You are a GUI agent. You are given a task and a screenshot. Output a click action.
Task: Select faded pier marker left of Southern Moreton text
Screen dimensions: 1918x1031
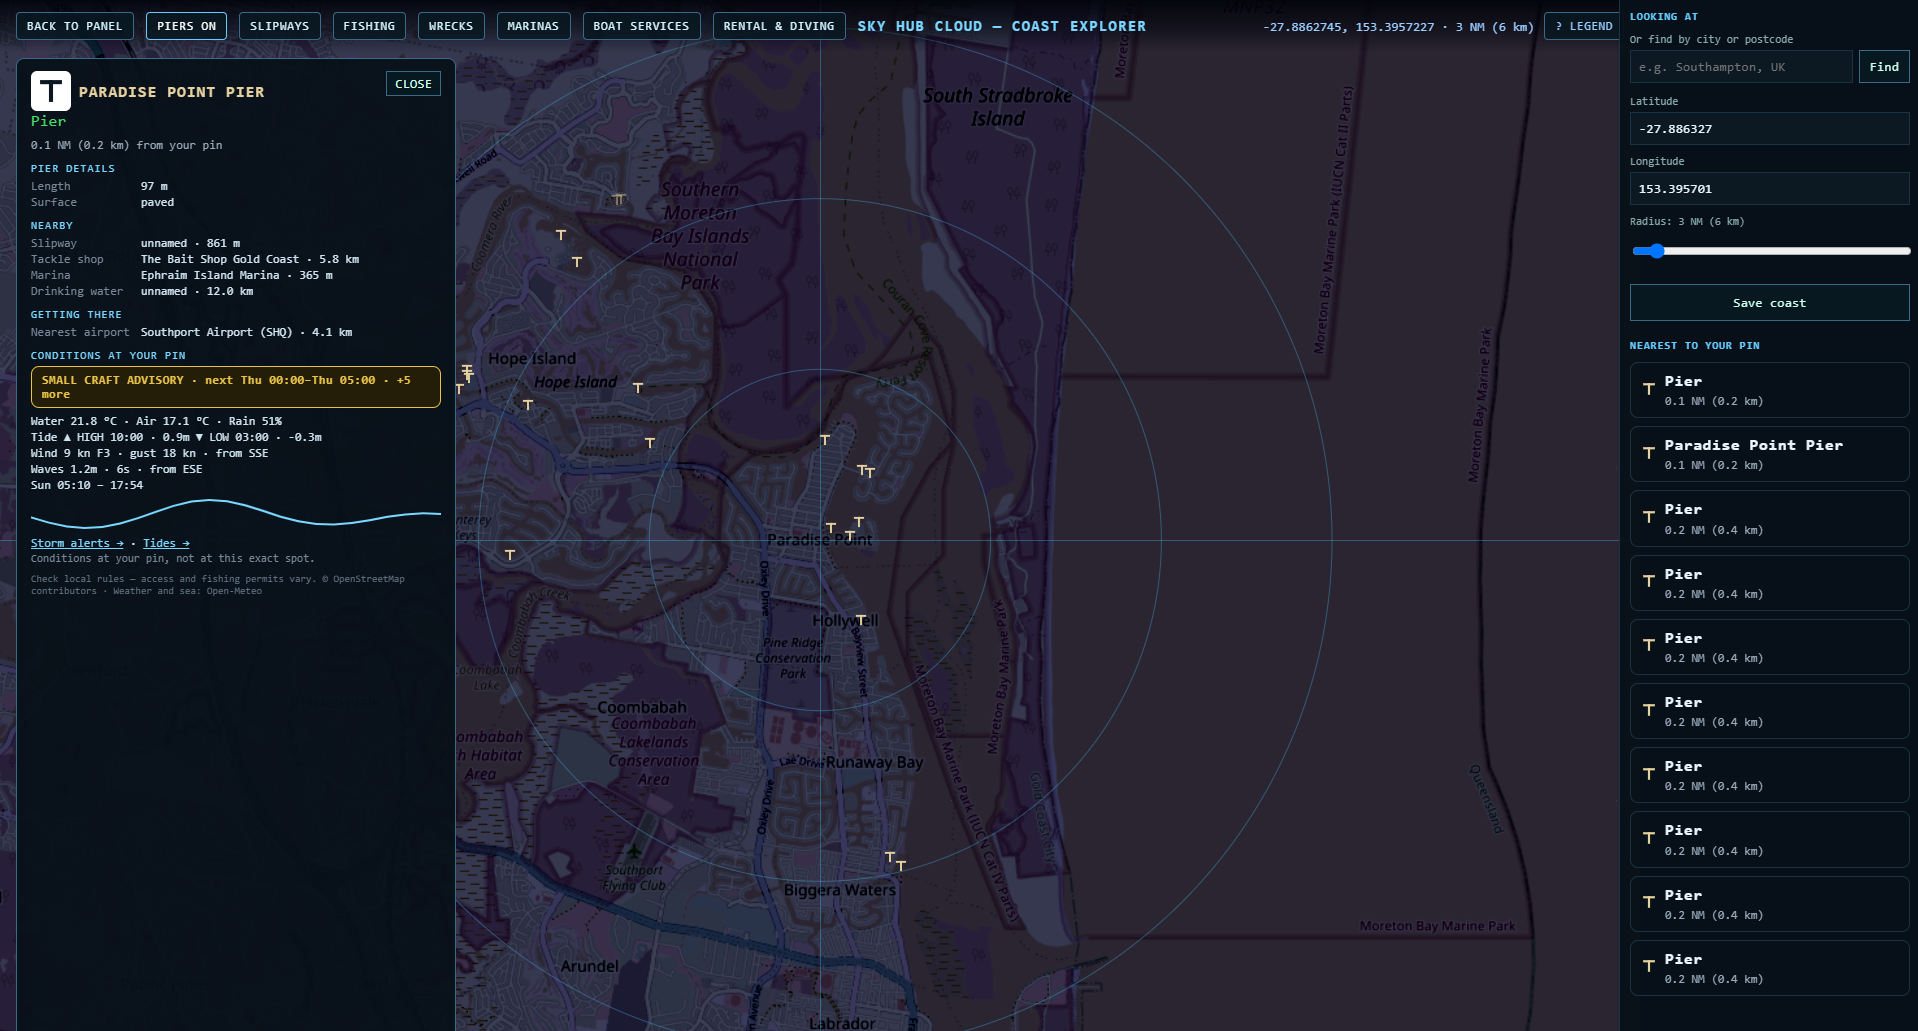pos(619,200)
